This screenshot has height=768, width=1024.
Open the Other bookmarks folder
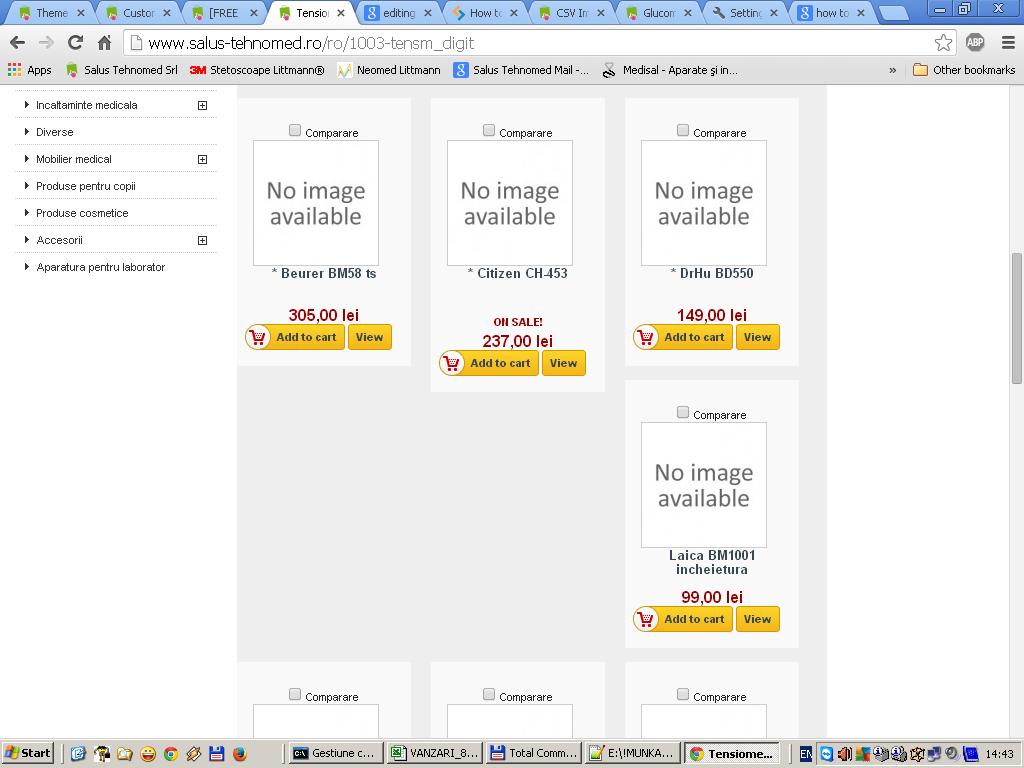pyautogui.click(x=964, y=70)
